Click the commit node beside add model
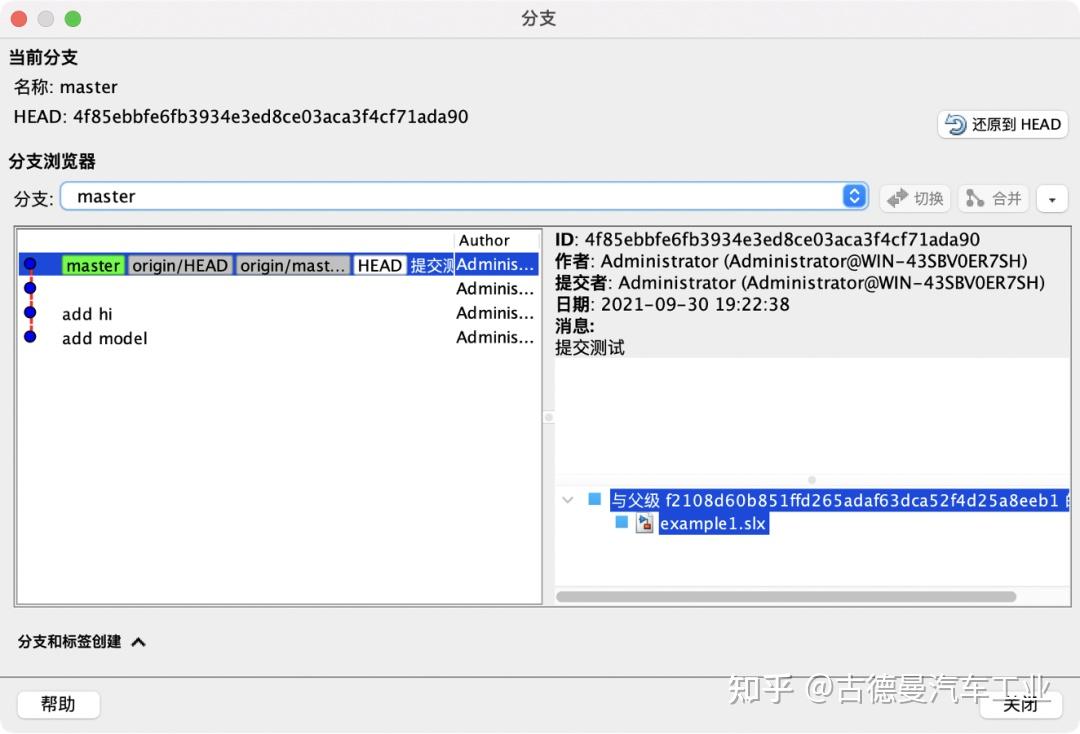 (31, 337)
